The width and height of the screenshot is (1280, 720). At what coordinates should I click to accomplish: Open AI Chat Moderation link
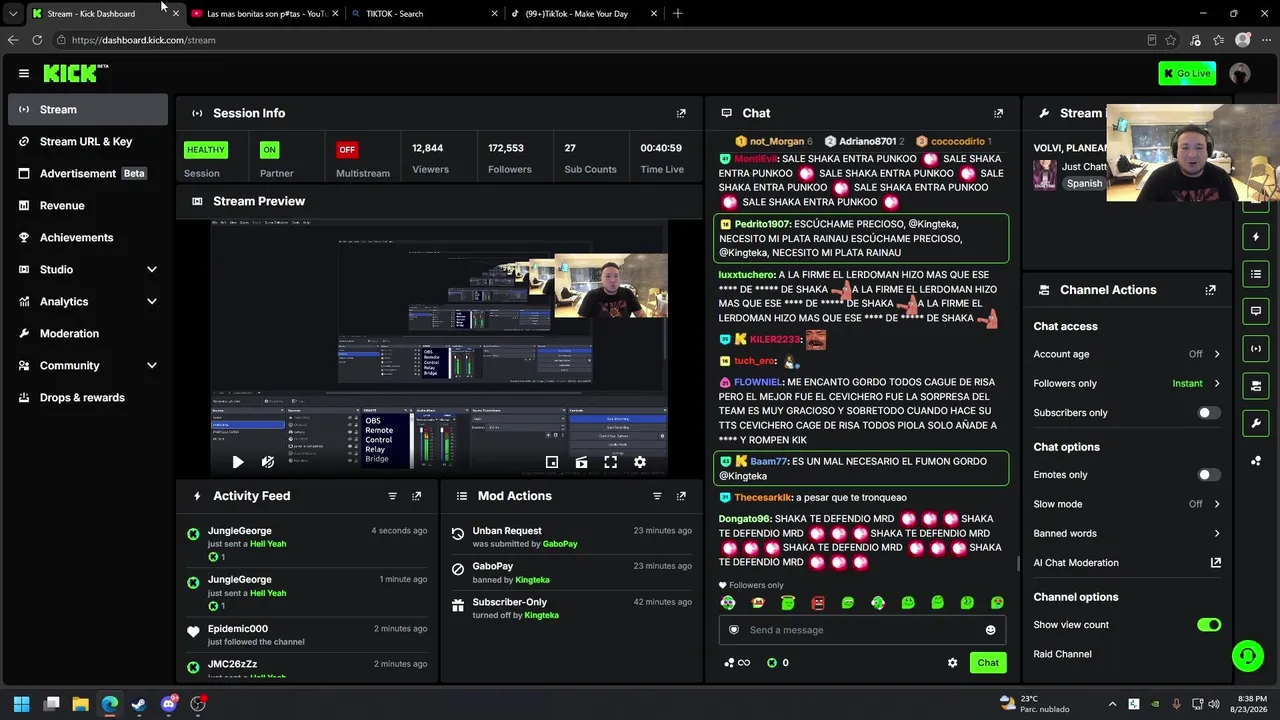tap(1127, 563)
